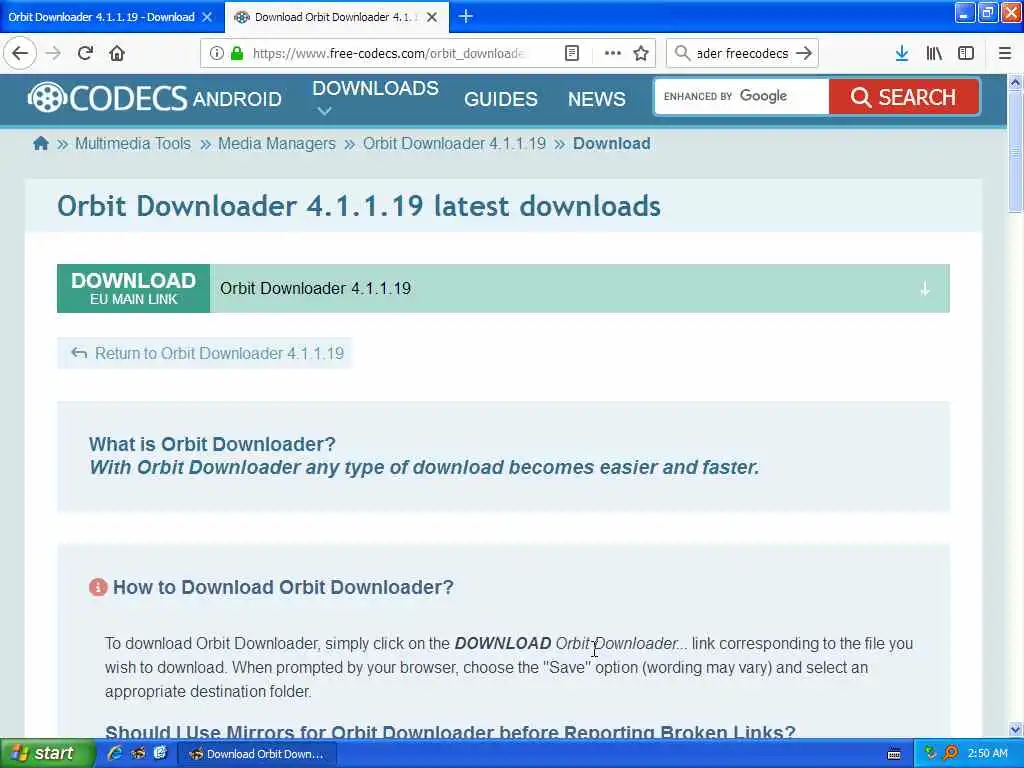Viewport: 1024px width, 768px height.
Task: Click the red SEARCH button
Action: [904, 97]
